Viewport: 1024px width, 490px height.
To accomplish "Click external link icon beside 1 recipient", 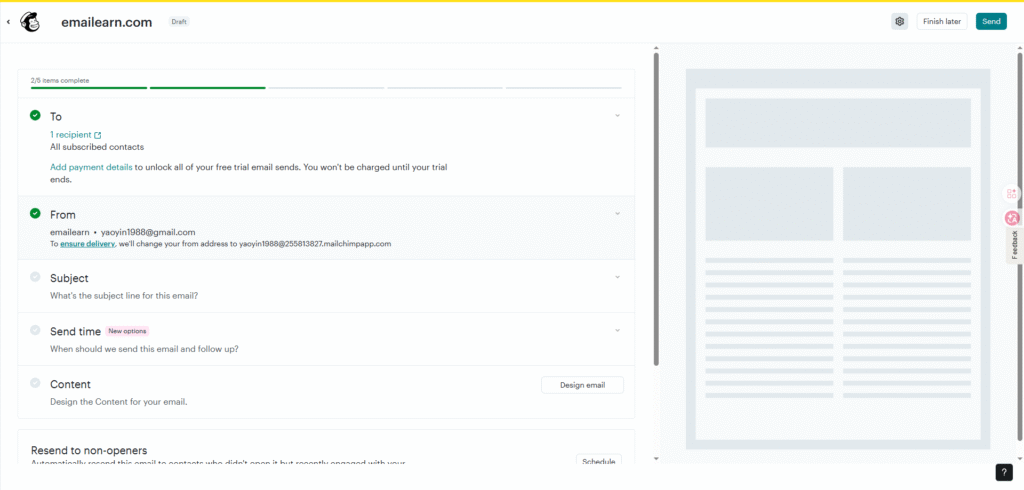I will click(98, 135).
